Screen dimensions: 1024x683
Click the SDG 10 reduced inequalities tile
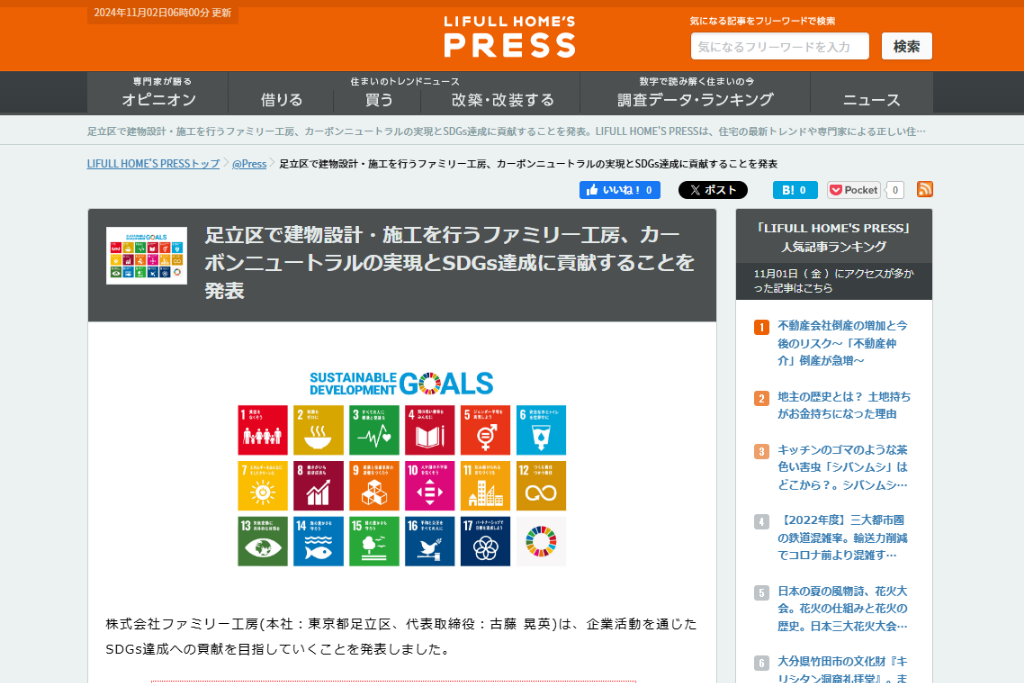[430, 486]
